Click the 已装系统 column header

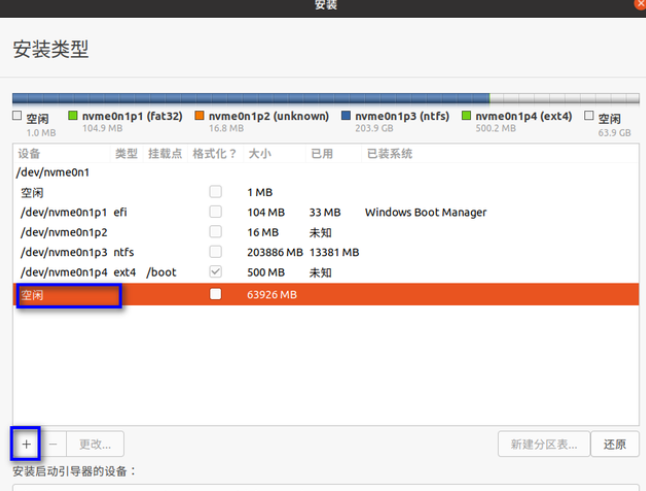coord(389,154)
